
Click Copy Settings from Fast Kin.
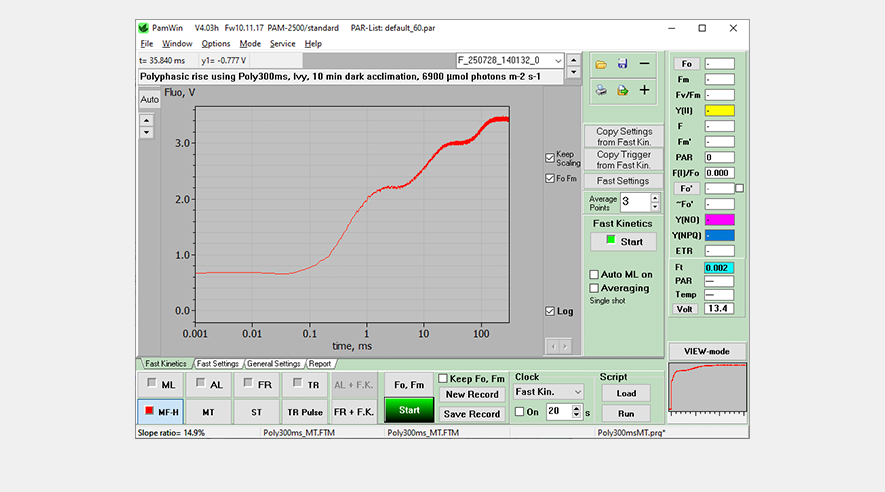[x=624, y=137]
